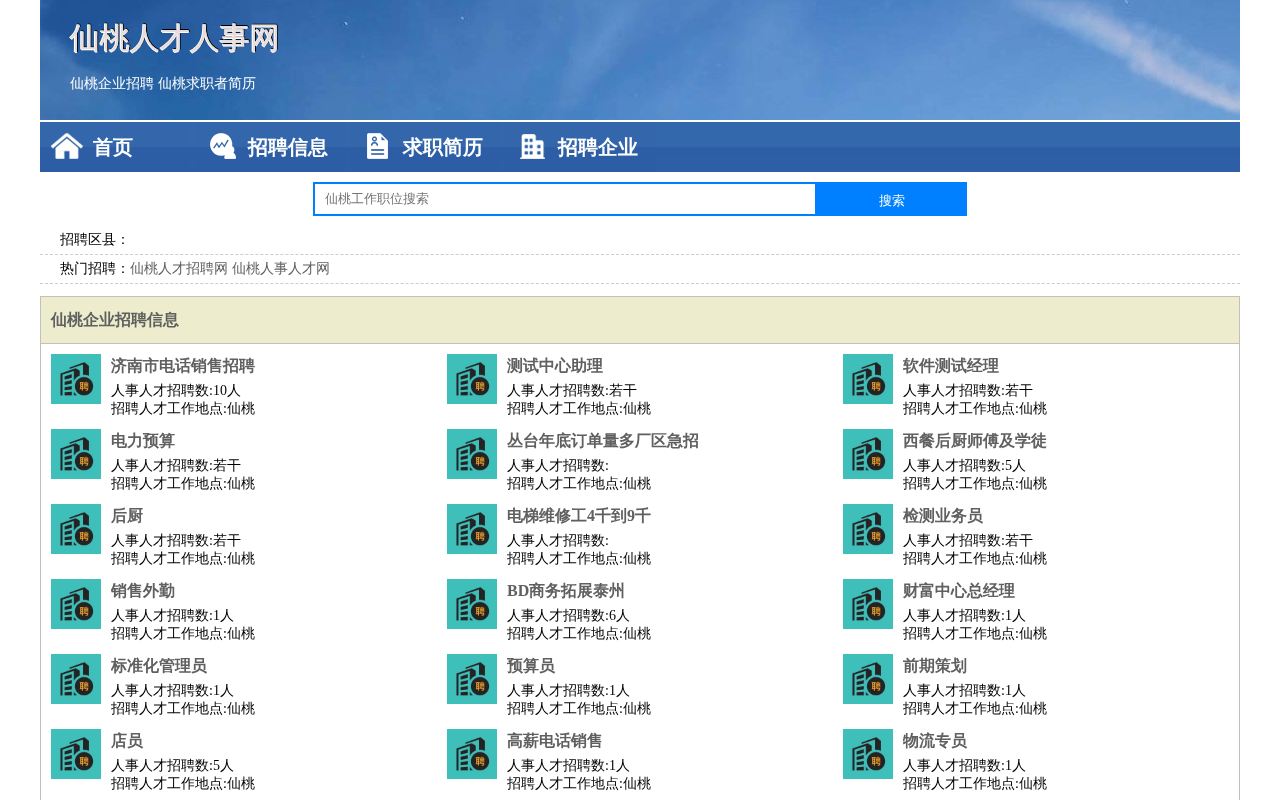Screen dimensions: 1280x800
Task: Focus the 仙桃工作职位搜索 search field
Action: click(565, 199)
